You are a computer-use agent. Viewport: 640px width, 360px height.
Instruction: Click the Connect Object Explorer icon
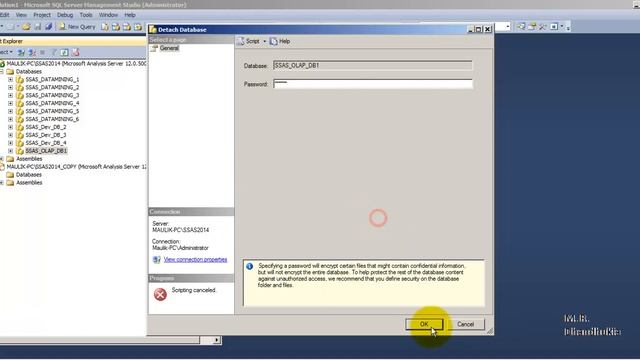coord(21,52)
